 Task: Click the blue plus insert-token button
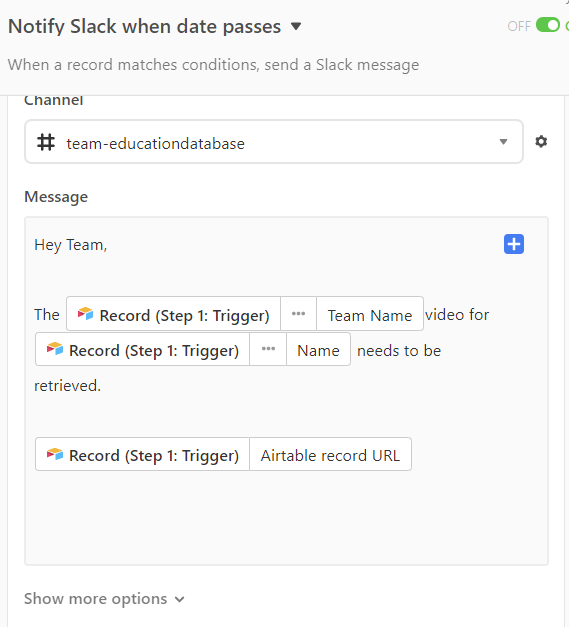coord(513,244)
